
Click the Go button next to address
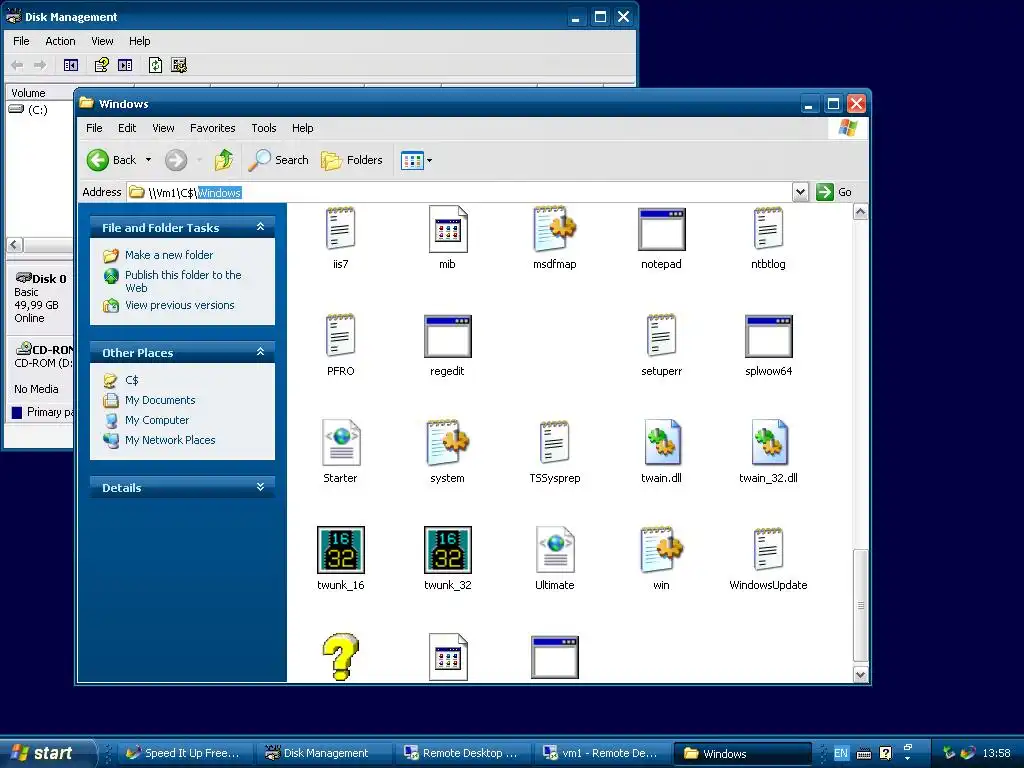click(x=834, y=192)
